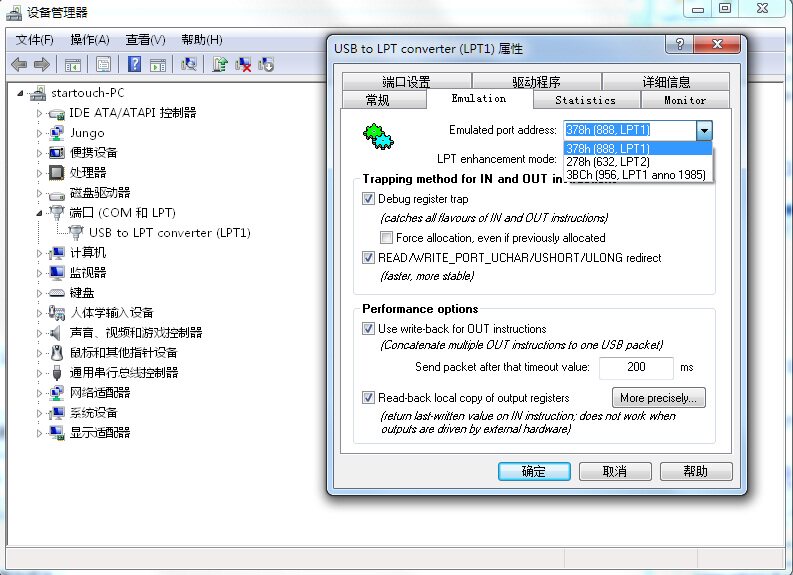793x575 pixels.
Task: Click the 确定 OK button
Action: (x=534, y=471)
